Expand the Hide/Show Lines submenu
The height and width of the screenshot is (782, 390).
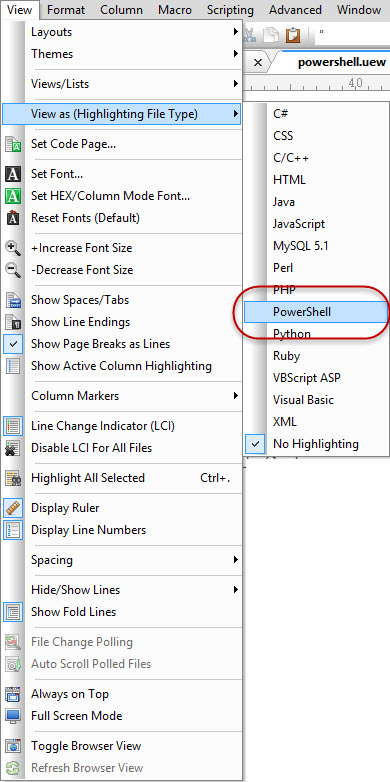click(122, 589)
